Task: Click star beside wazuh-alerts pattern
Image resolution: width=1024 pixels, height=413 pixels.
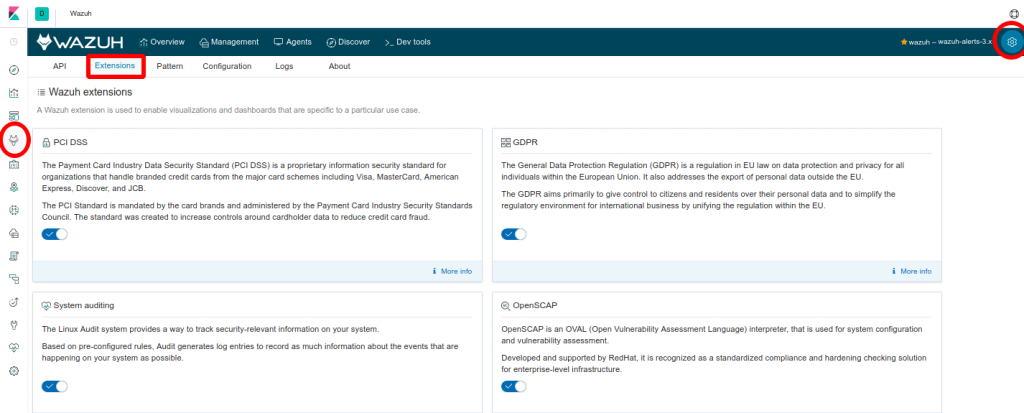Action: (904, 42)
